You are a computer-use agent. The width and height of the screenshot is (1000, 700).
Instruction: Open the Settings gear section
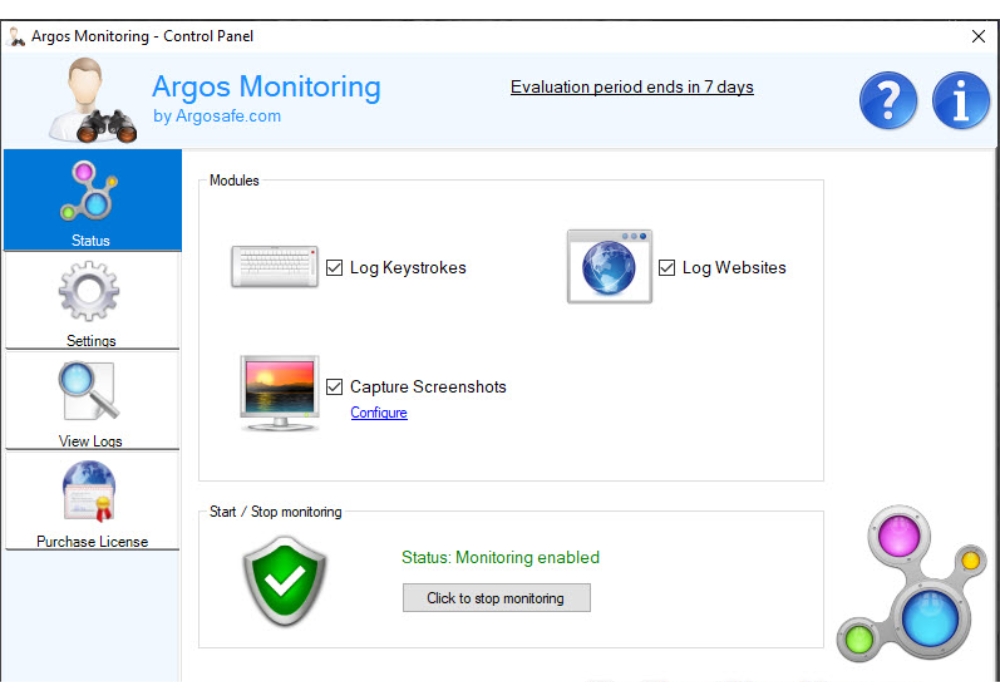[x=92, y=301]
